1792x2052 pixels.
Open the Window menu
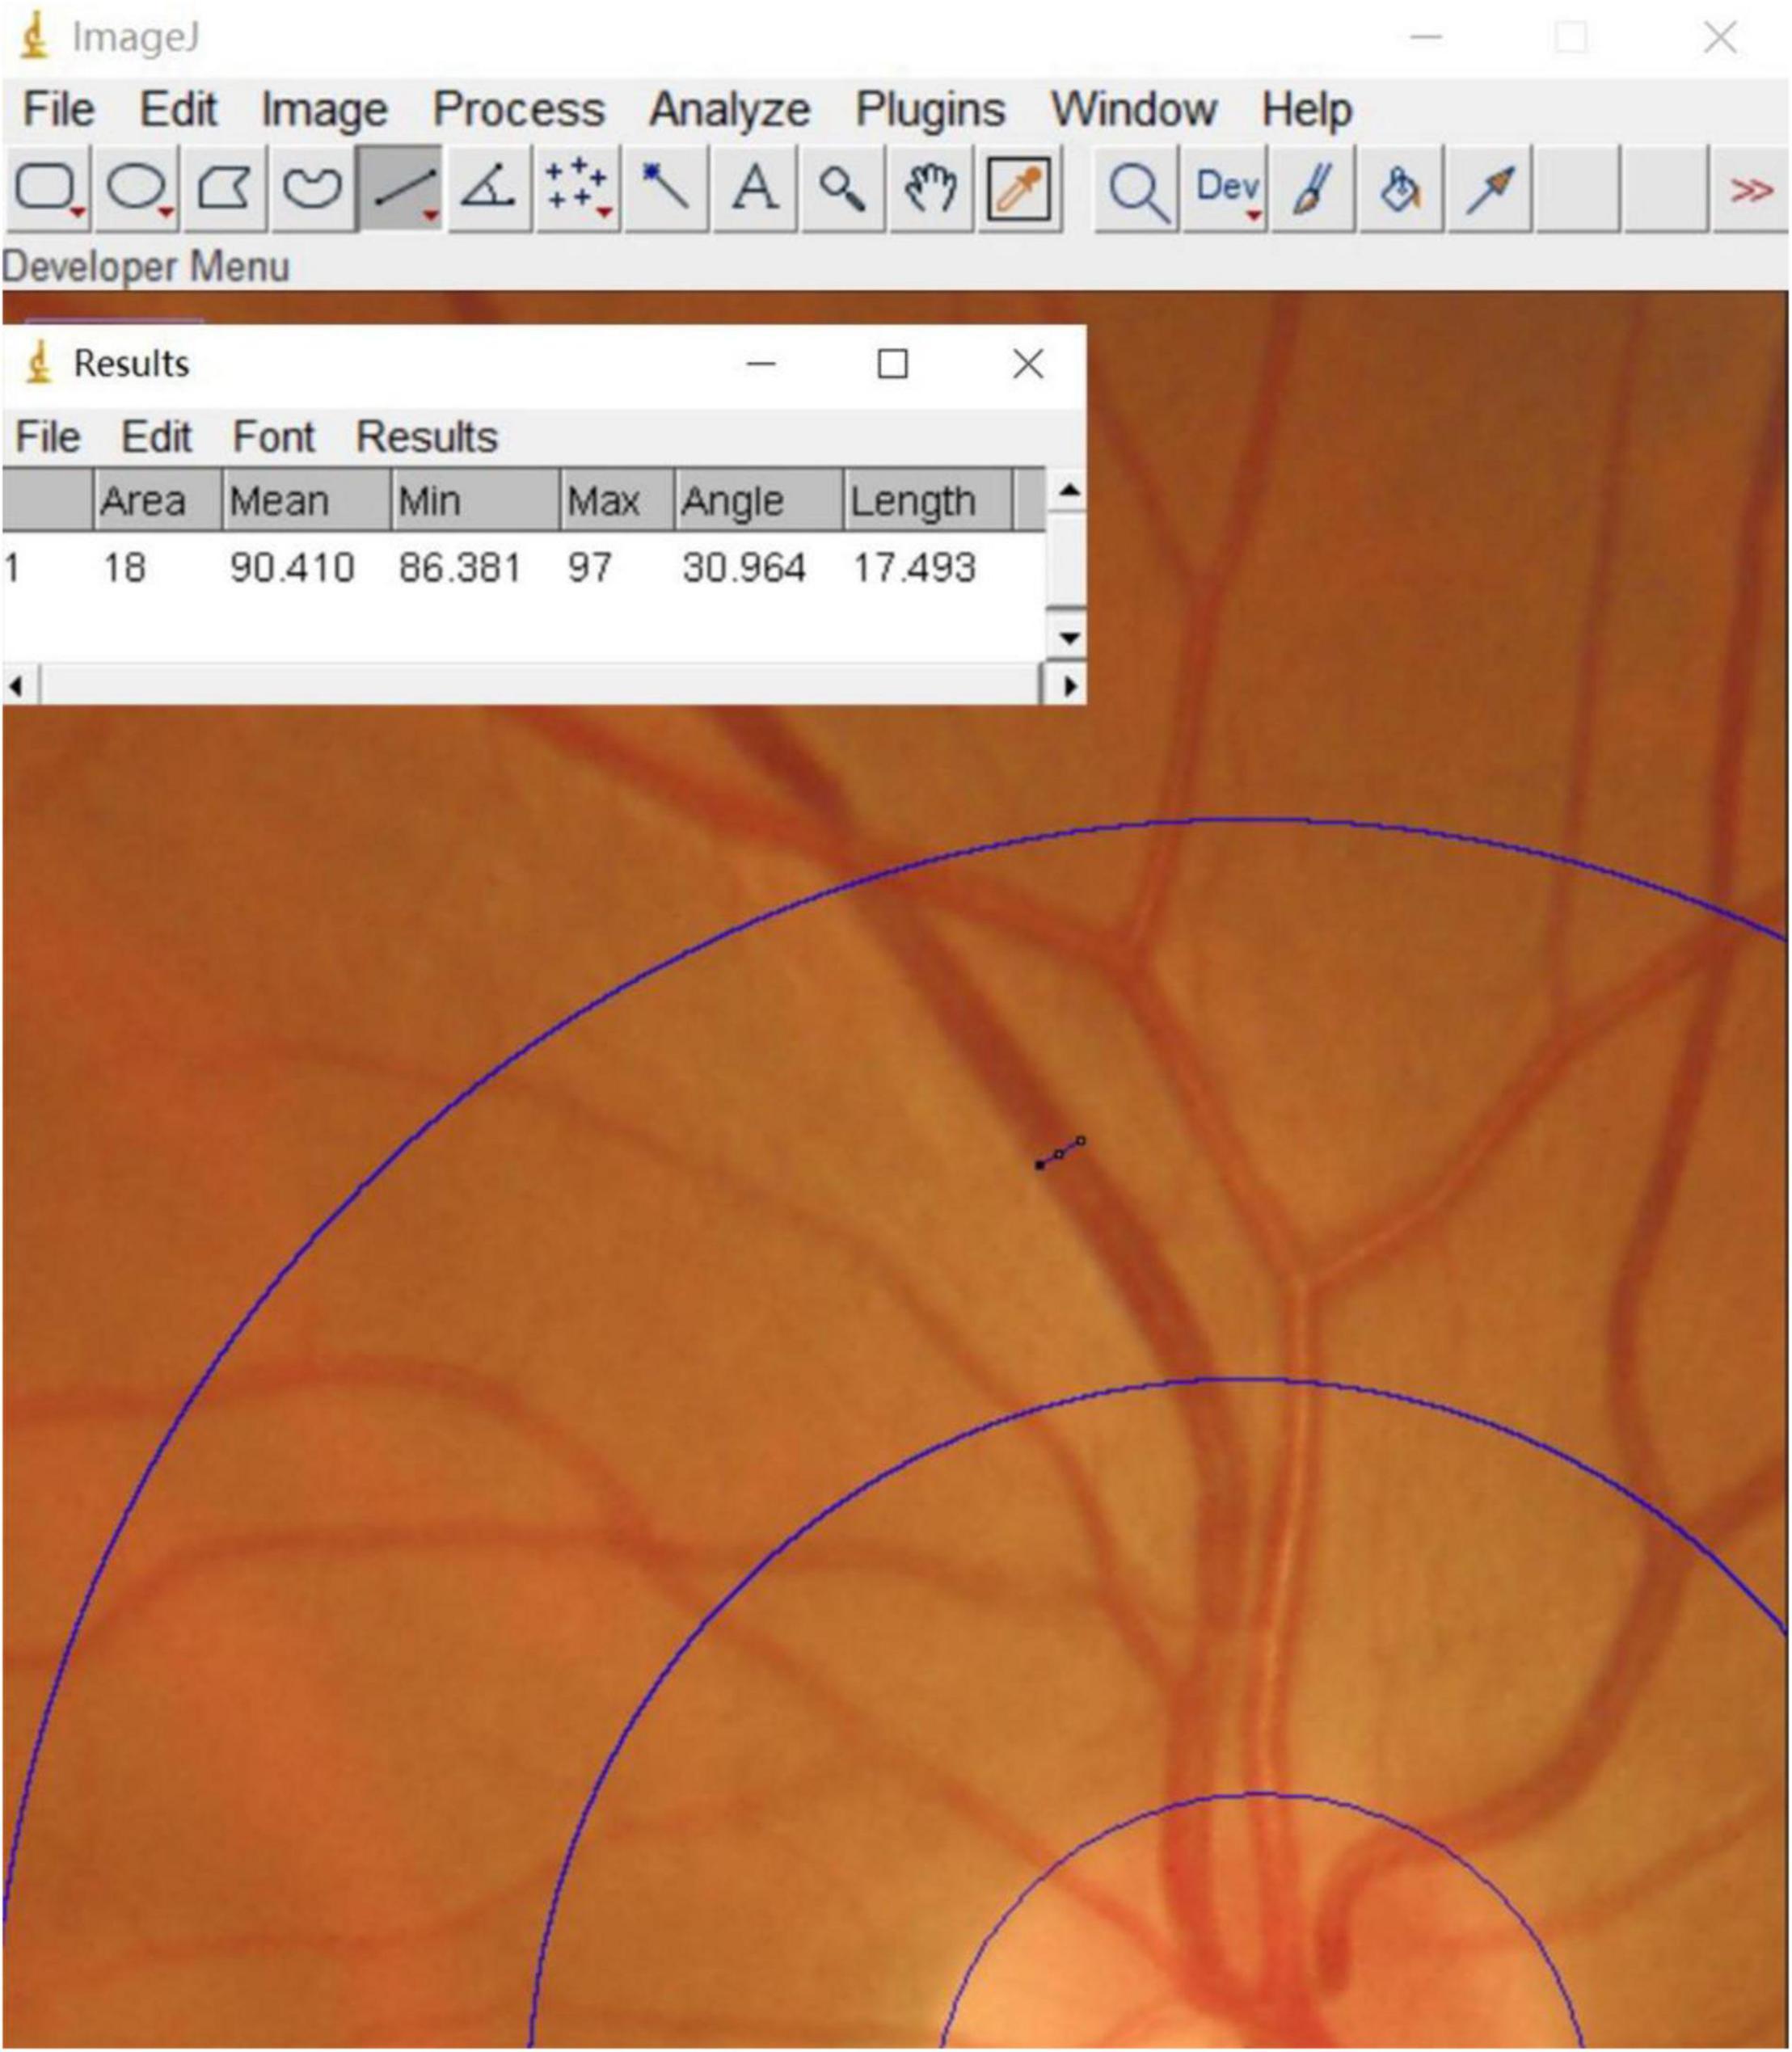point(1134,109)
